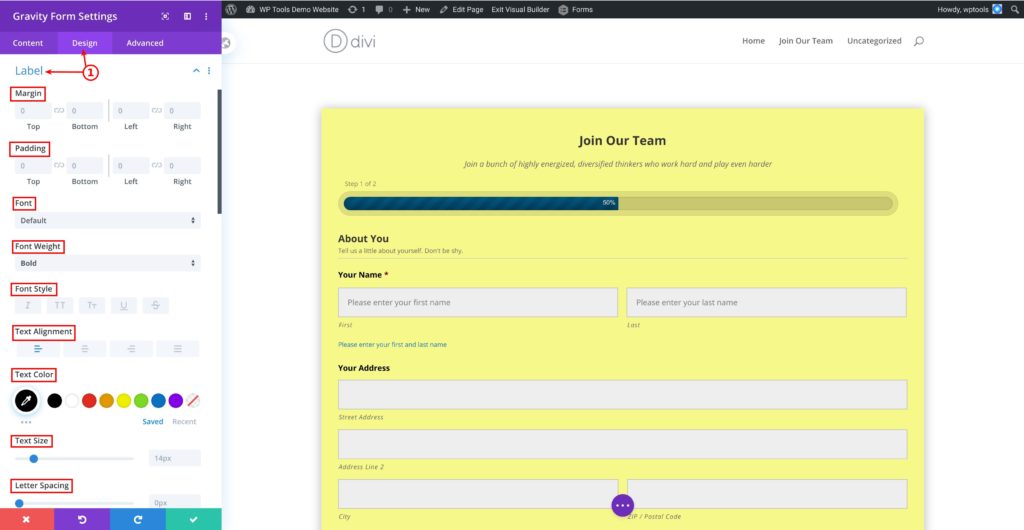Click the first name input field

click(478, 302)
